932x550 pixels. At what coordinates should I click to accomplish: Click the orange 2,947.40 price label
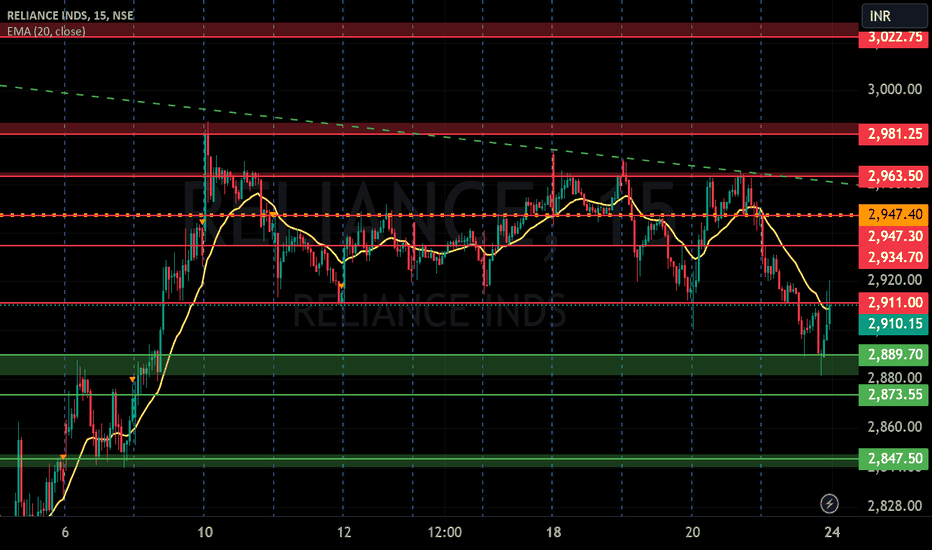point(893,214)
